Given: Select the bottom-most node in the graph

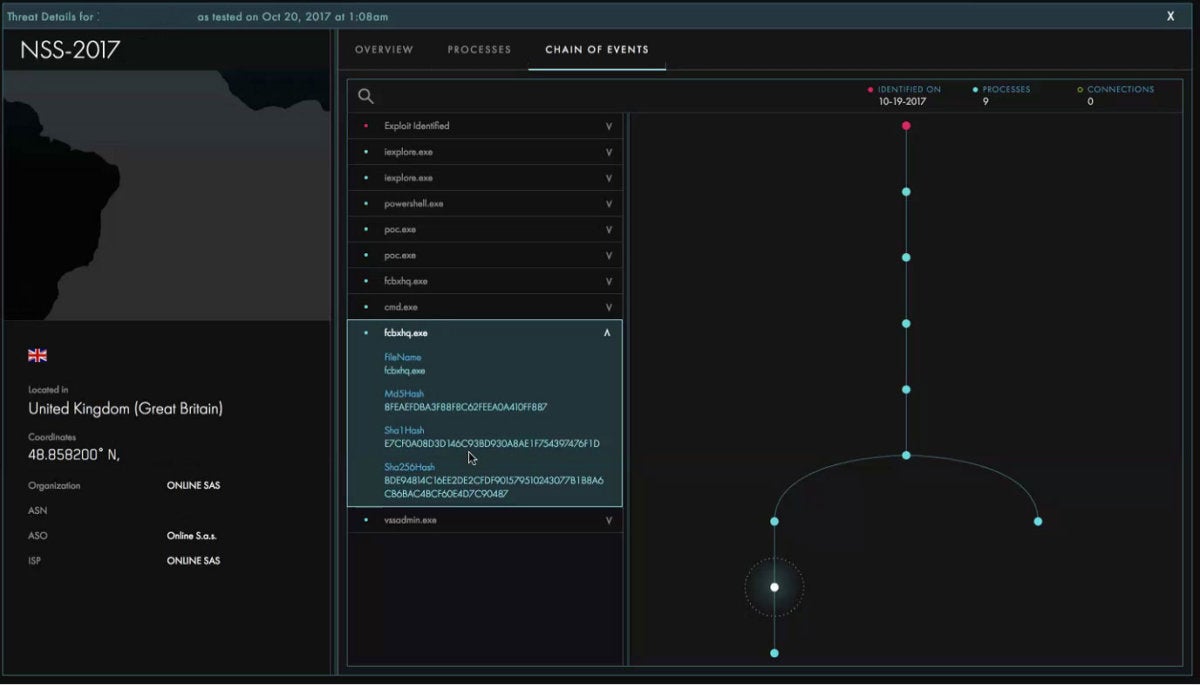Looking at the screenshot, I should pyautogui.click(x=774, y=653).
